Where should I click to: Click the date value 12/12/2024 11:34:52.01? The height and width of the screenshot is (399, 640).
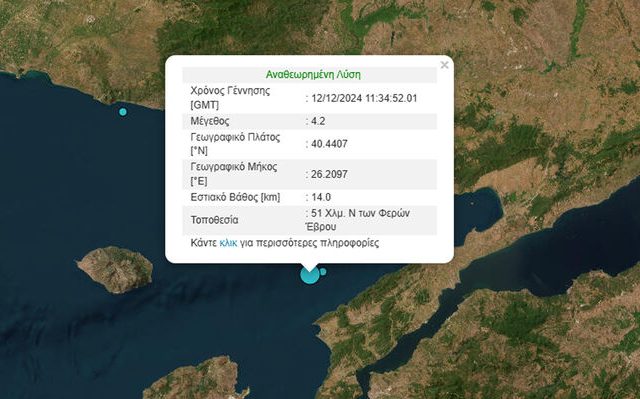pyautogui.click(x=364, y=98)
